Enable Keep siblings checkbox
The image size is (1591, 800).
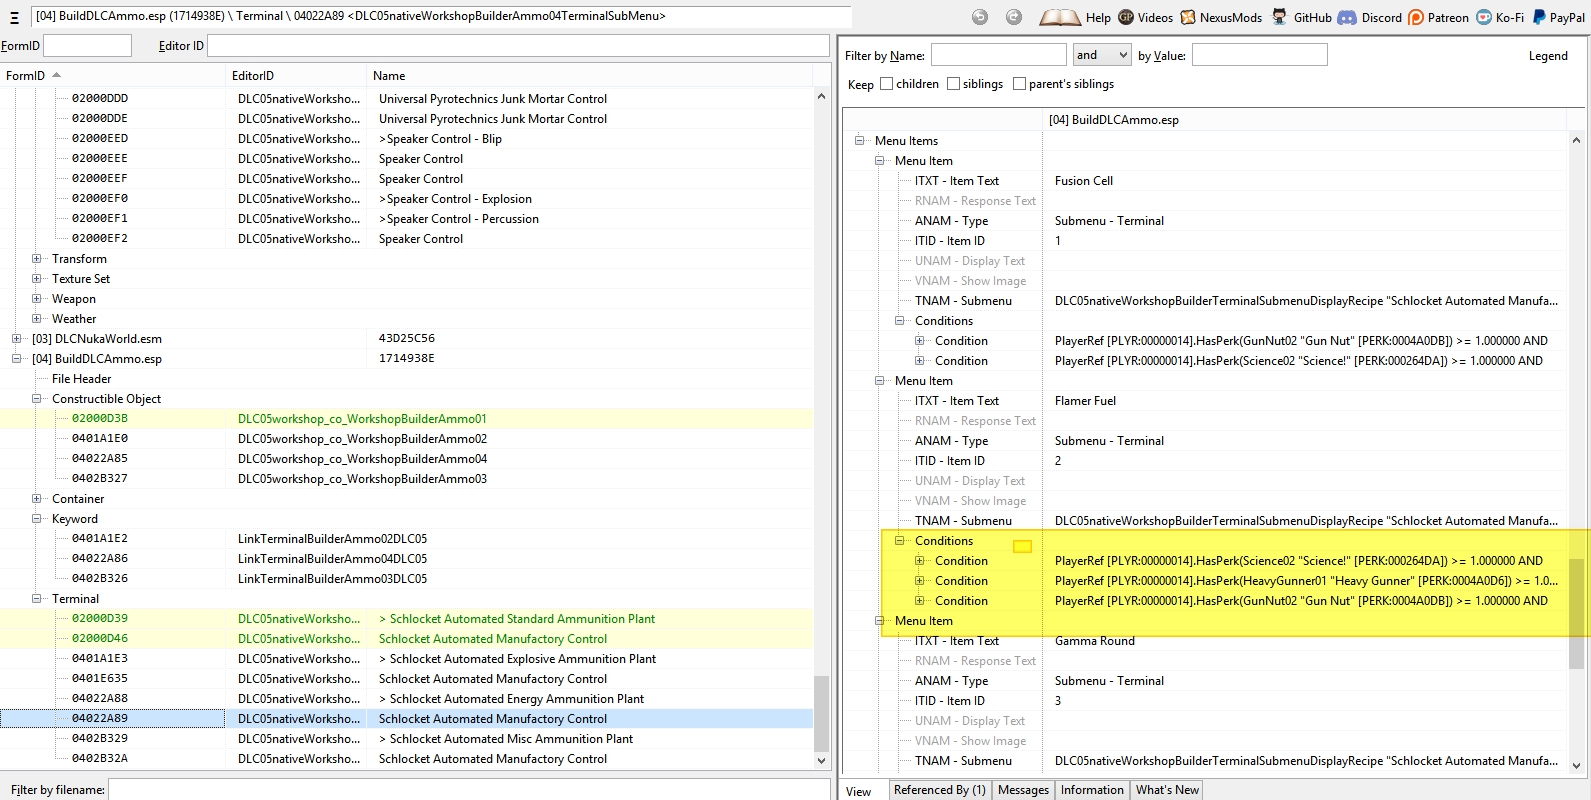pyautogui.click(x=953, y=84)
